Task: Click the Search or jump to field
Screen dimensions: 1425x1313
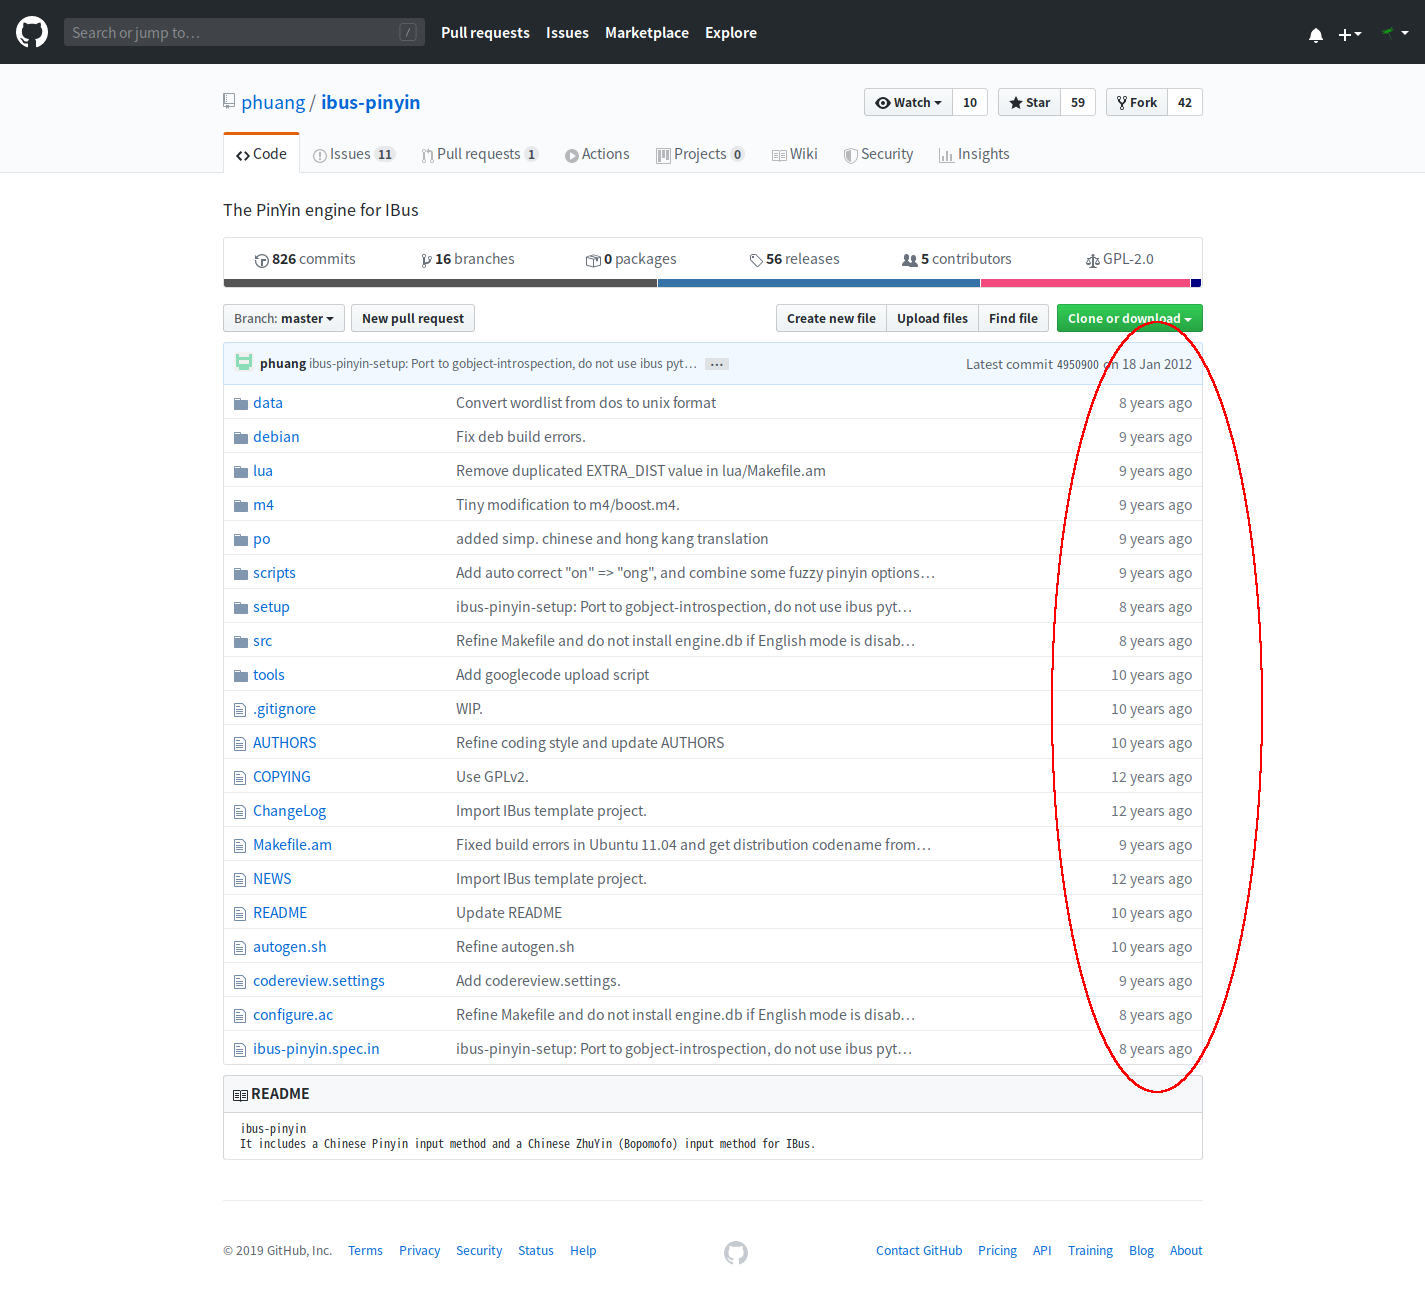Action: (x=244, y=32)
